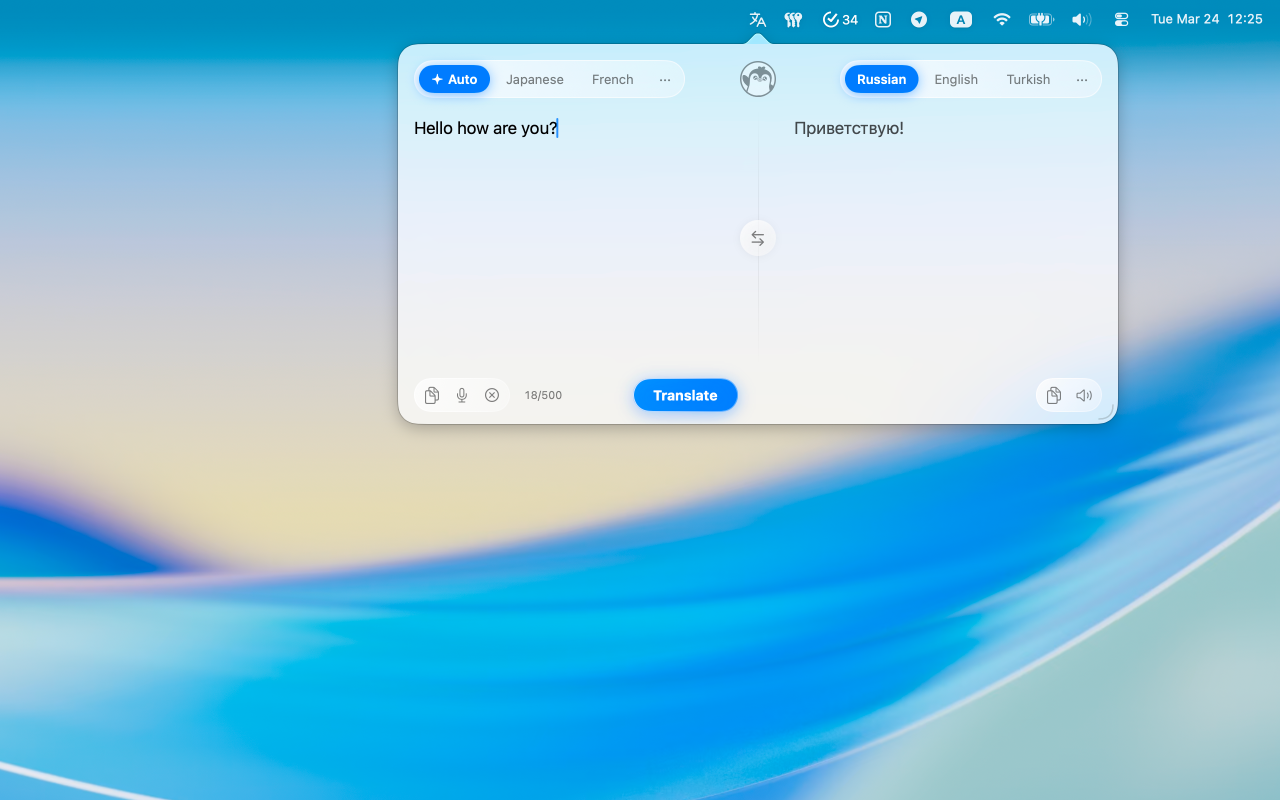Click the penguin mascot logo icon
This screenshot has width=1280, height=800.
coord(758,79)
